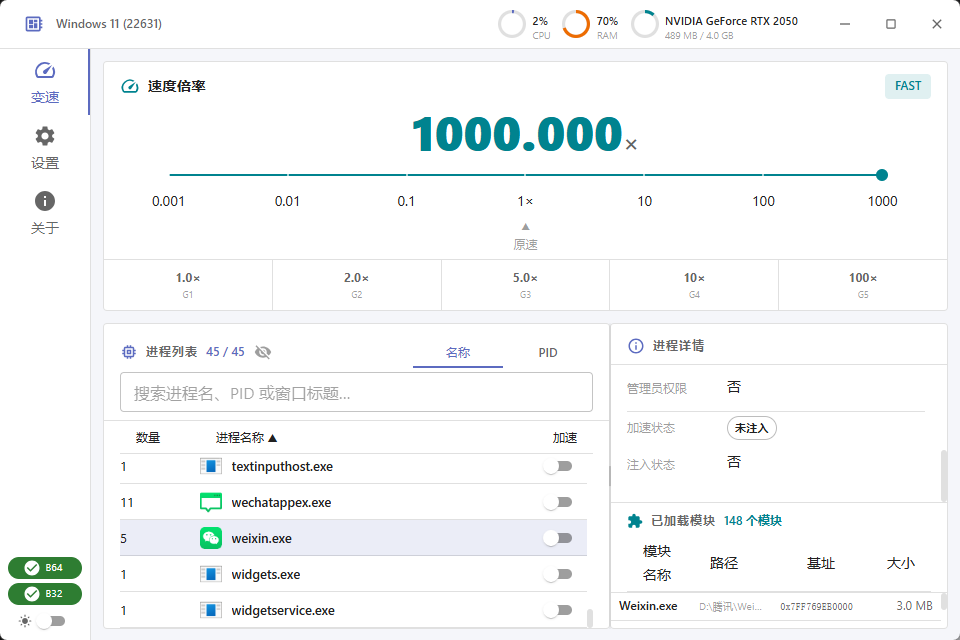This screenshot has height=640, width=960.
Task: Click the FAST mode badge
Action: (x=908, y=86)
